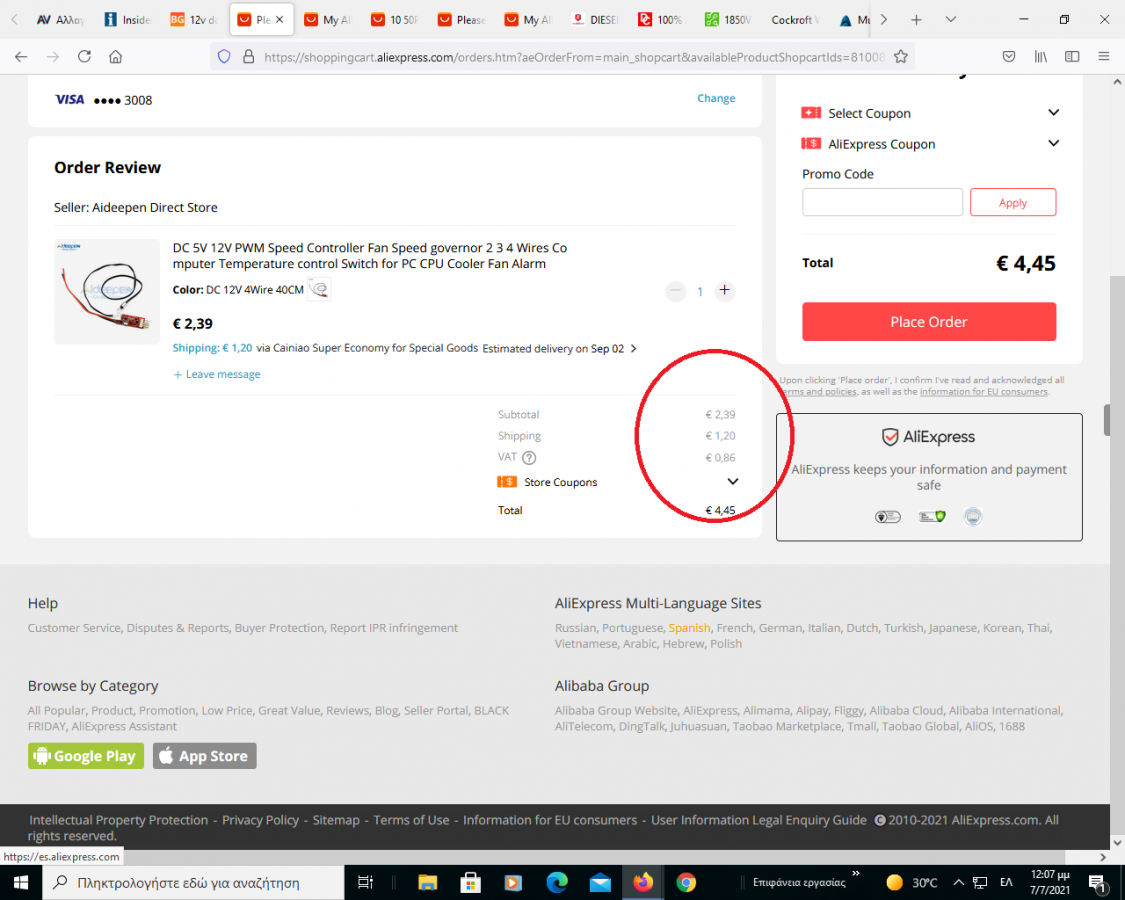Expand the AliExpress Coupon dropdown
The height and width of the screenshot is (900, 1125).
coord(1053,144)
